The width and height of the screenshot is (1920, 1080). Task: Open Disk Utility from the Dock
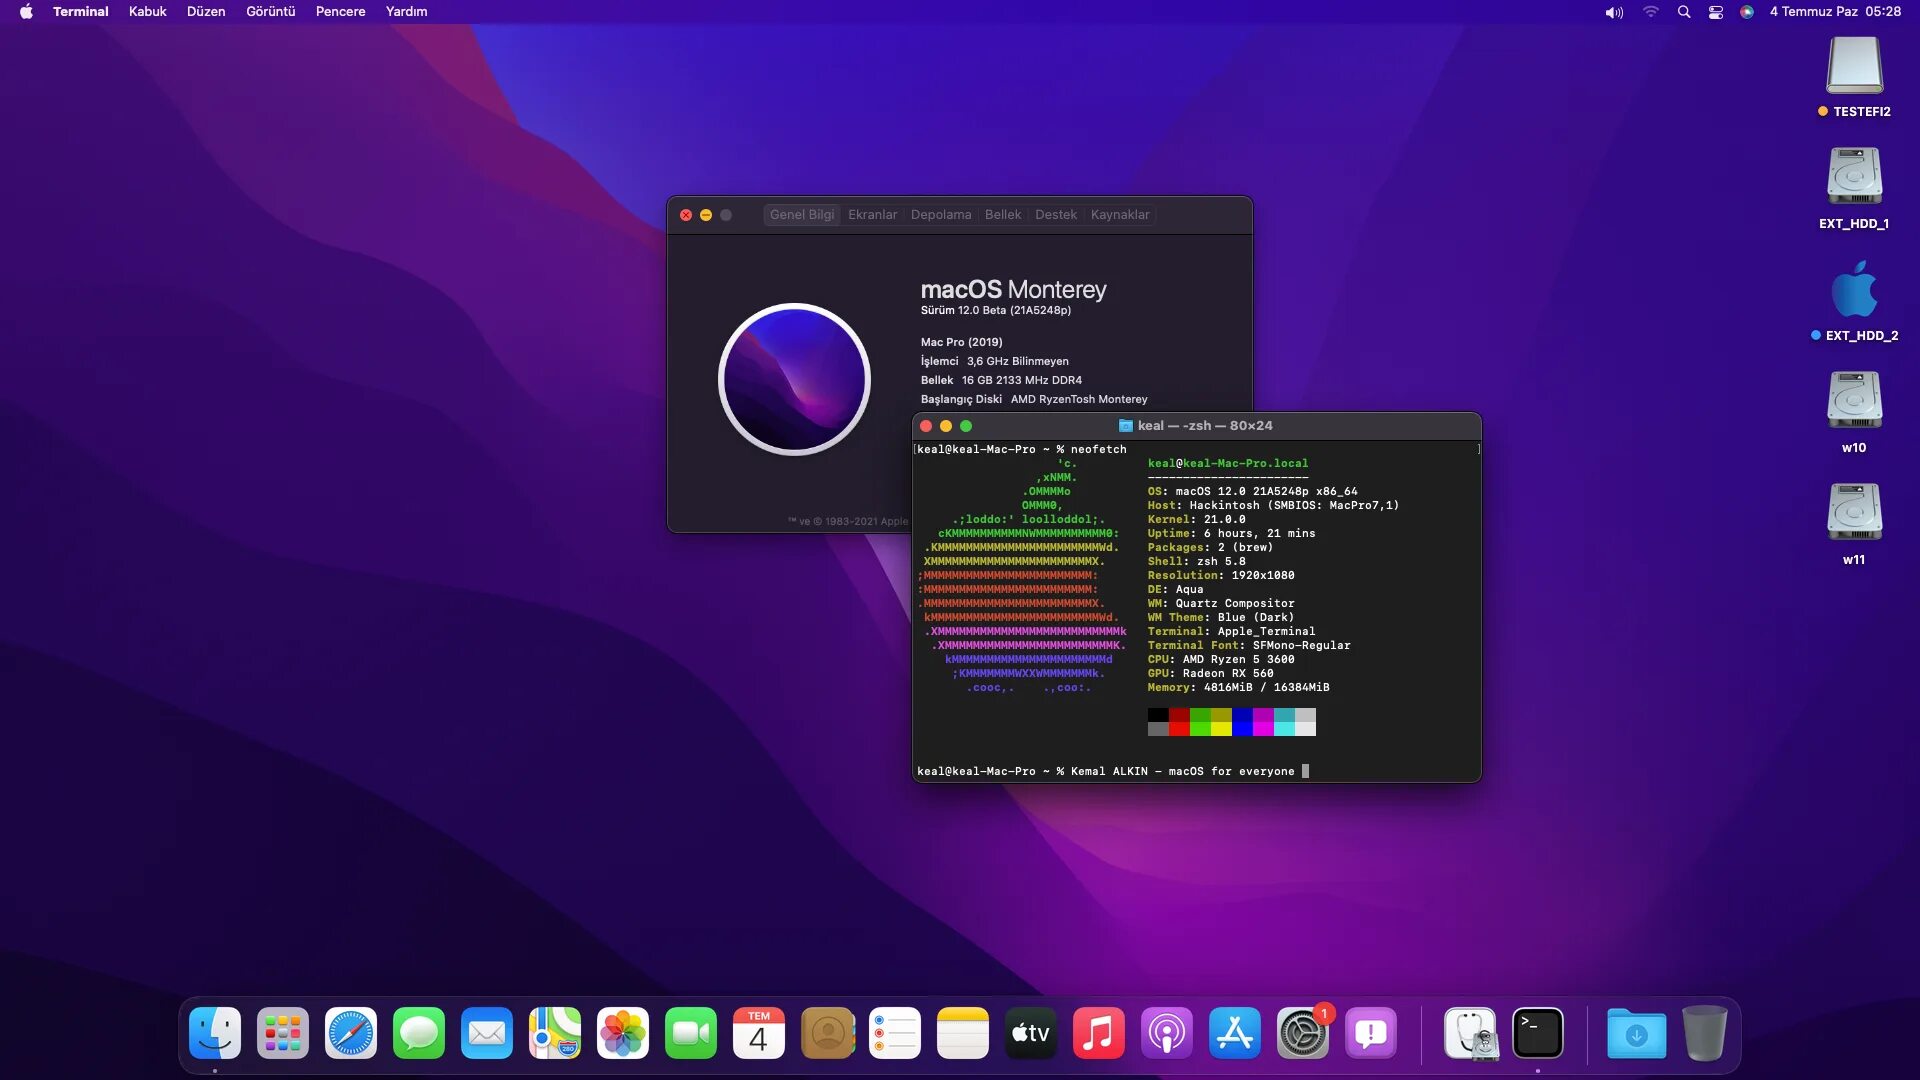point(1471,1032)
